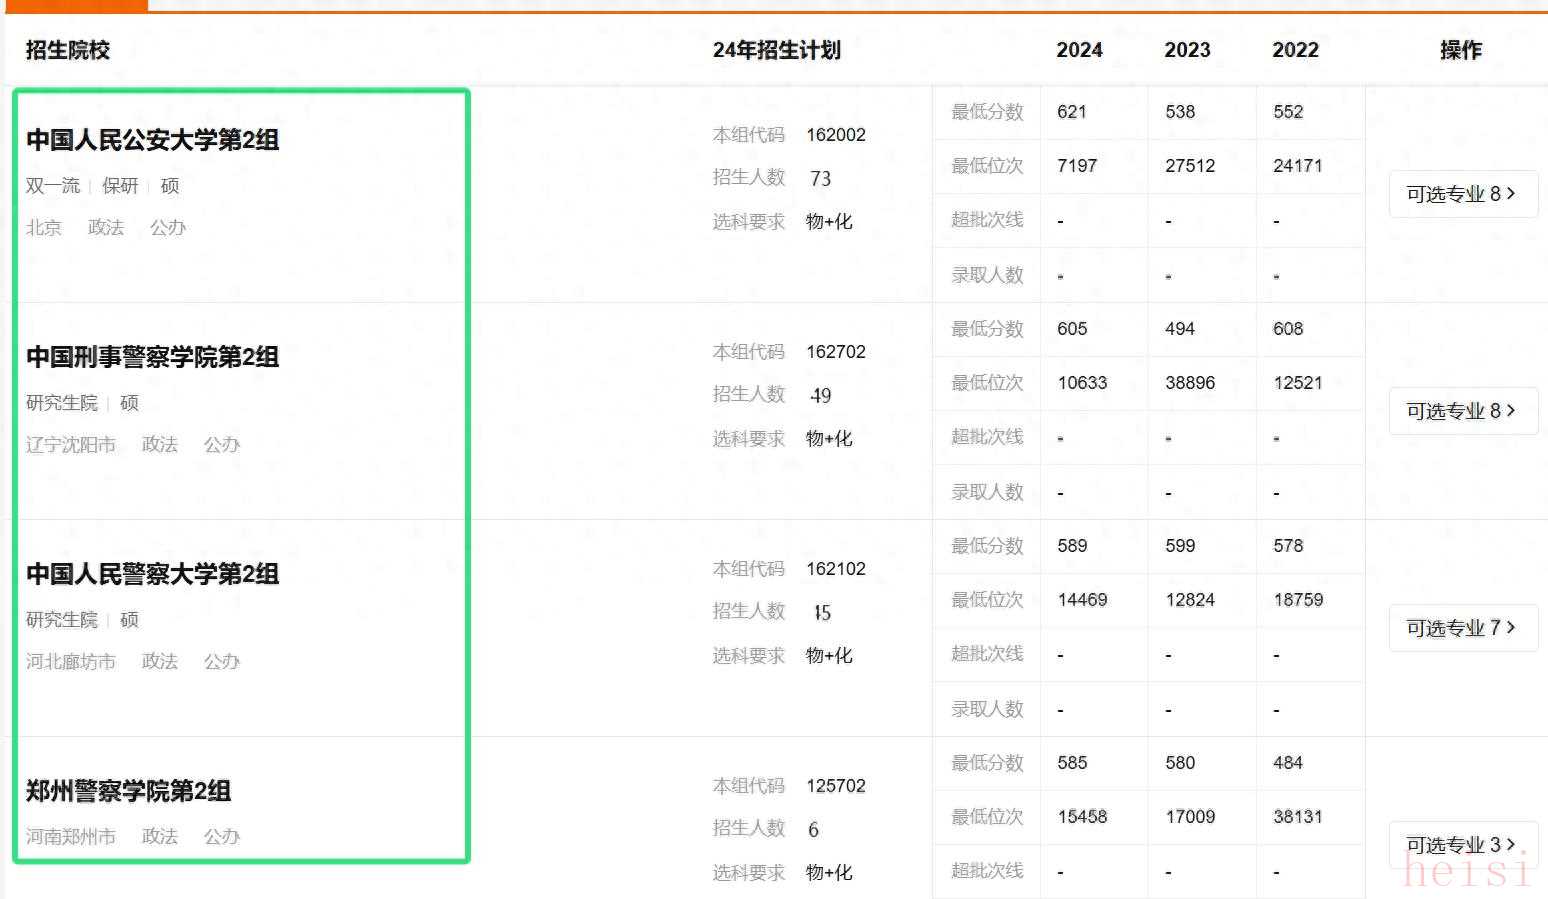Click the 双一流 tag under 中国人民公安大学

click(x=52, y=186)
